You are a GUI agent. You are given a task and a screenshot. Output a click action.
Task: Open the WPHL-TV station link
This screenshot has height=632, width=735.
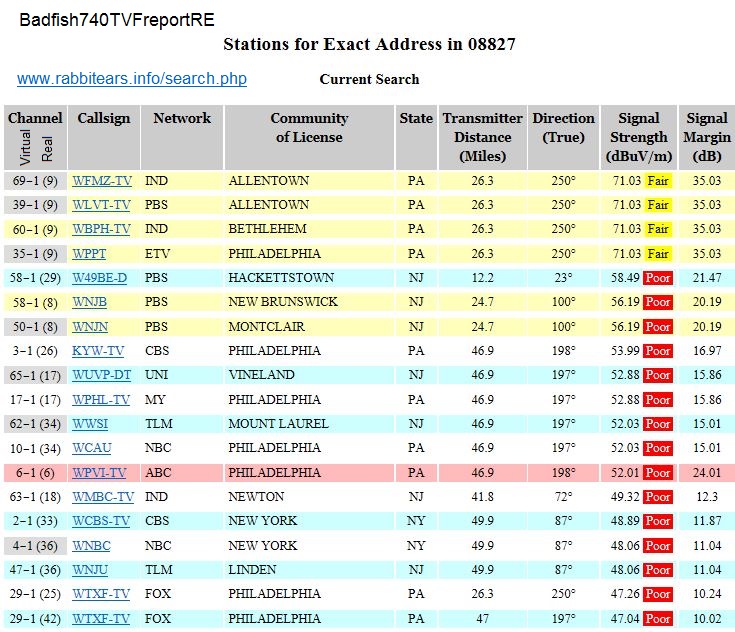point(101,399)
